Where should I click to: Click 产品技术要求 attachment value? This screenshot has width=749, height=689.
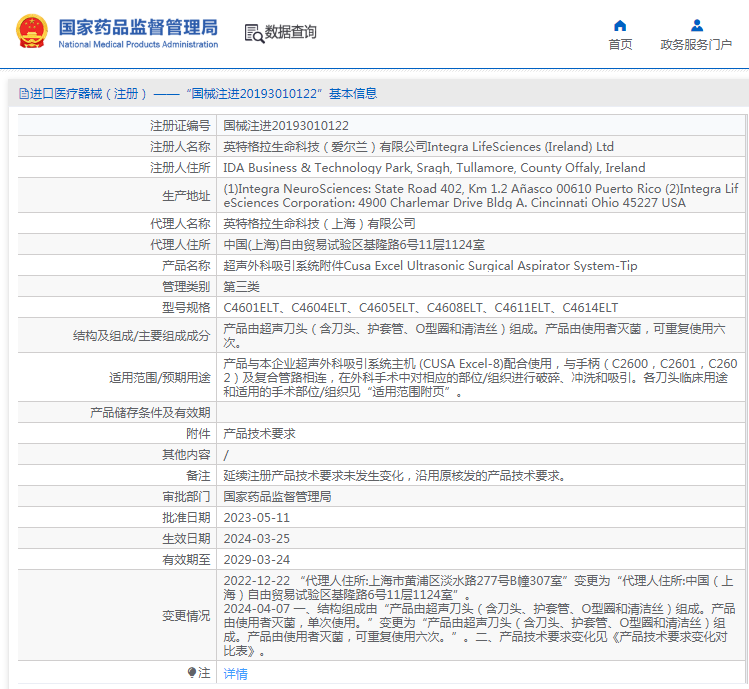[x=259, y=433]
